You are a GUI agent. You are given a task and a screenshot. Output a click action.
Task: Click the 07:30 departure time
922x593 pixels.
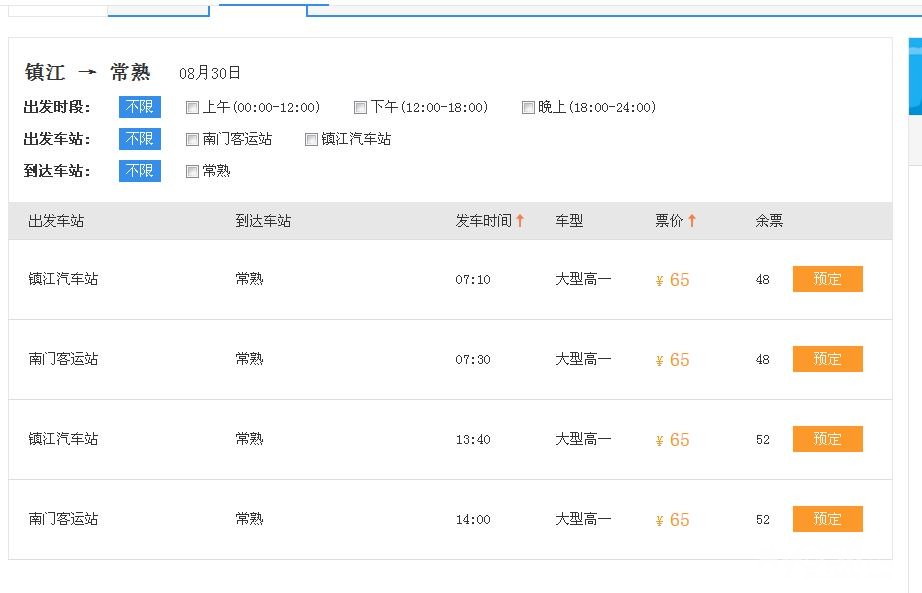click(x=473, y=359)
